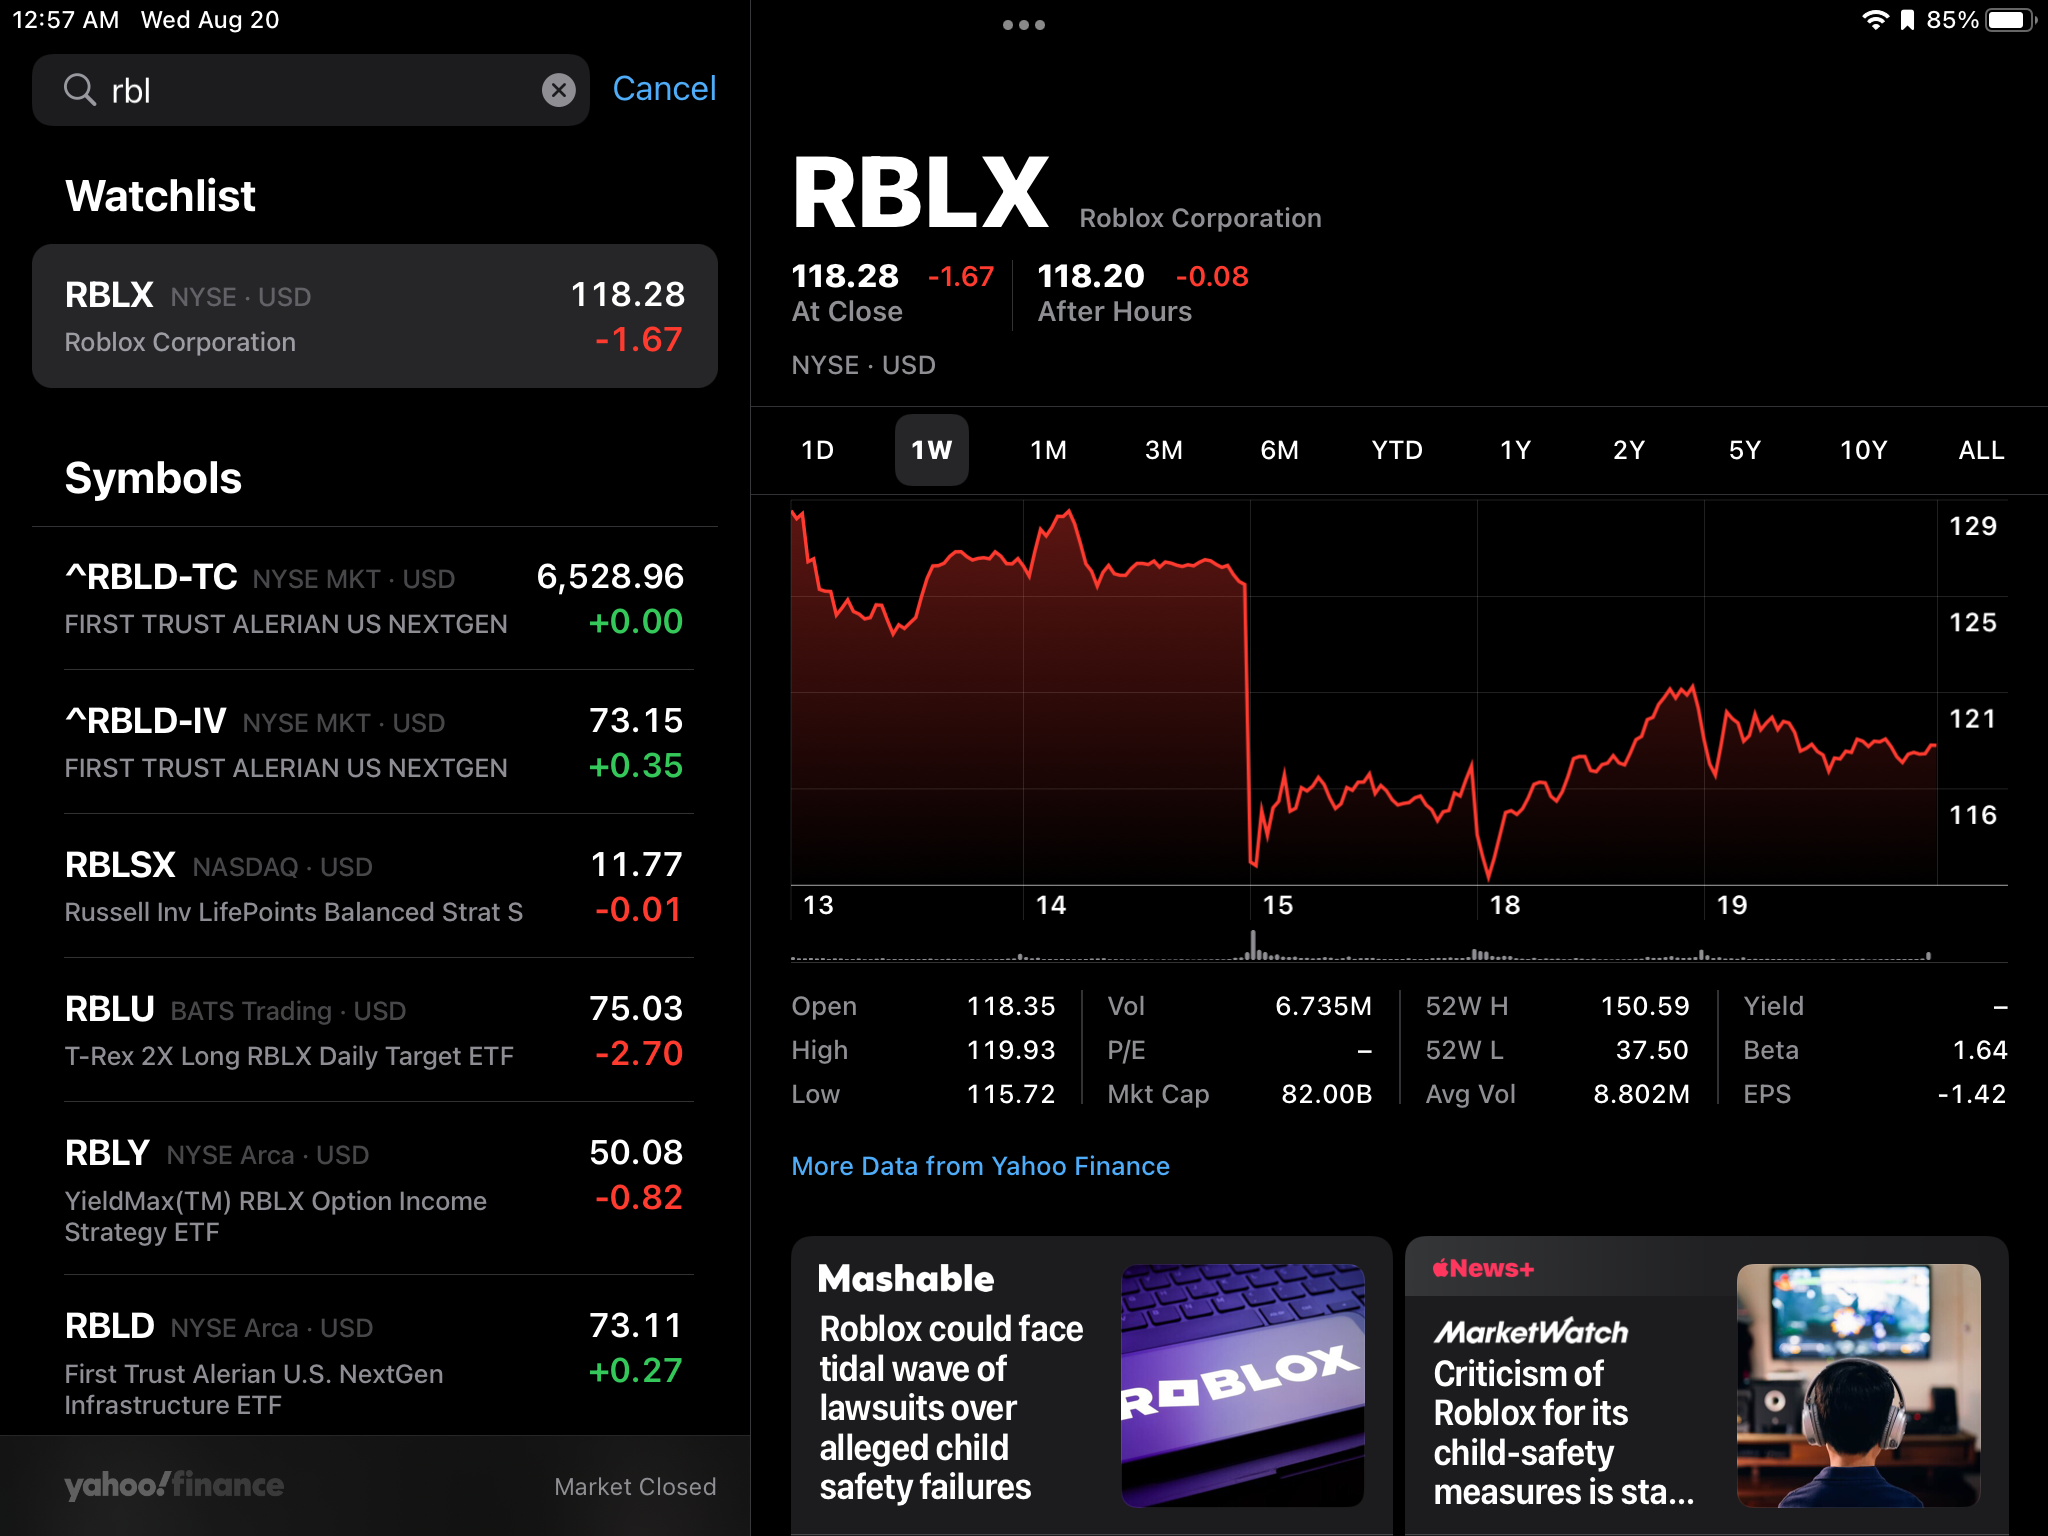Tap the battery indicator icon
The image size is (2048, 1536).
tap(2011, 20)
